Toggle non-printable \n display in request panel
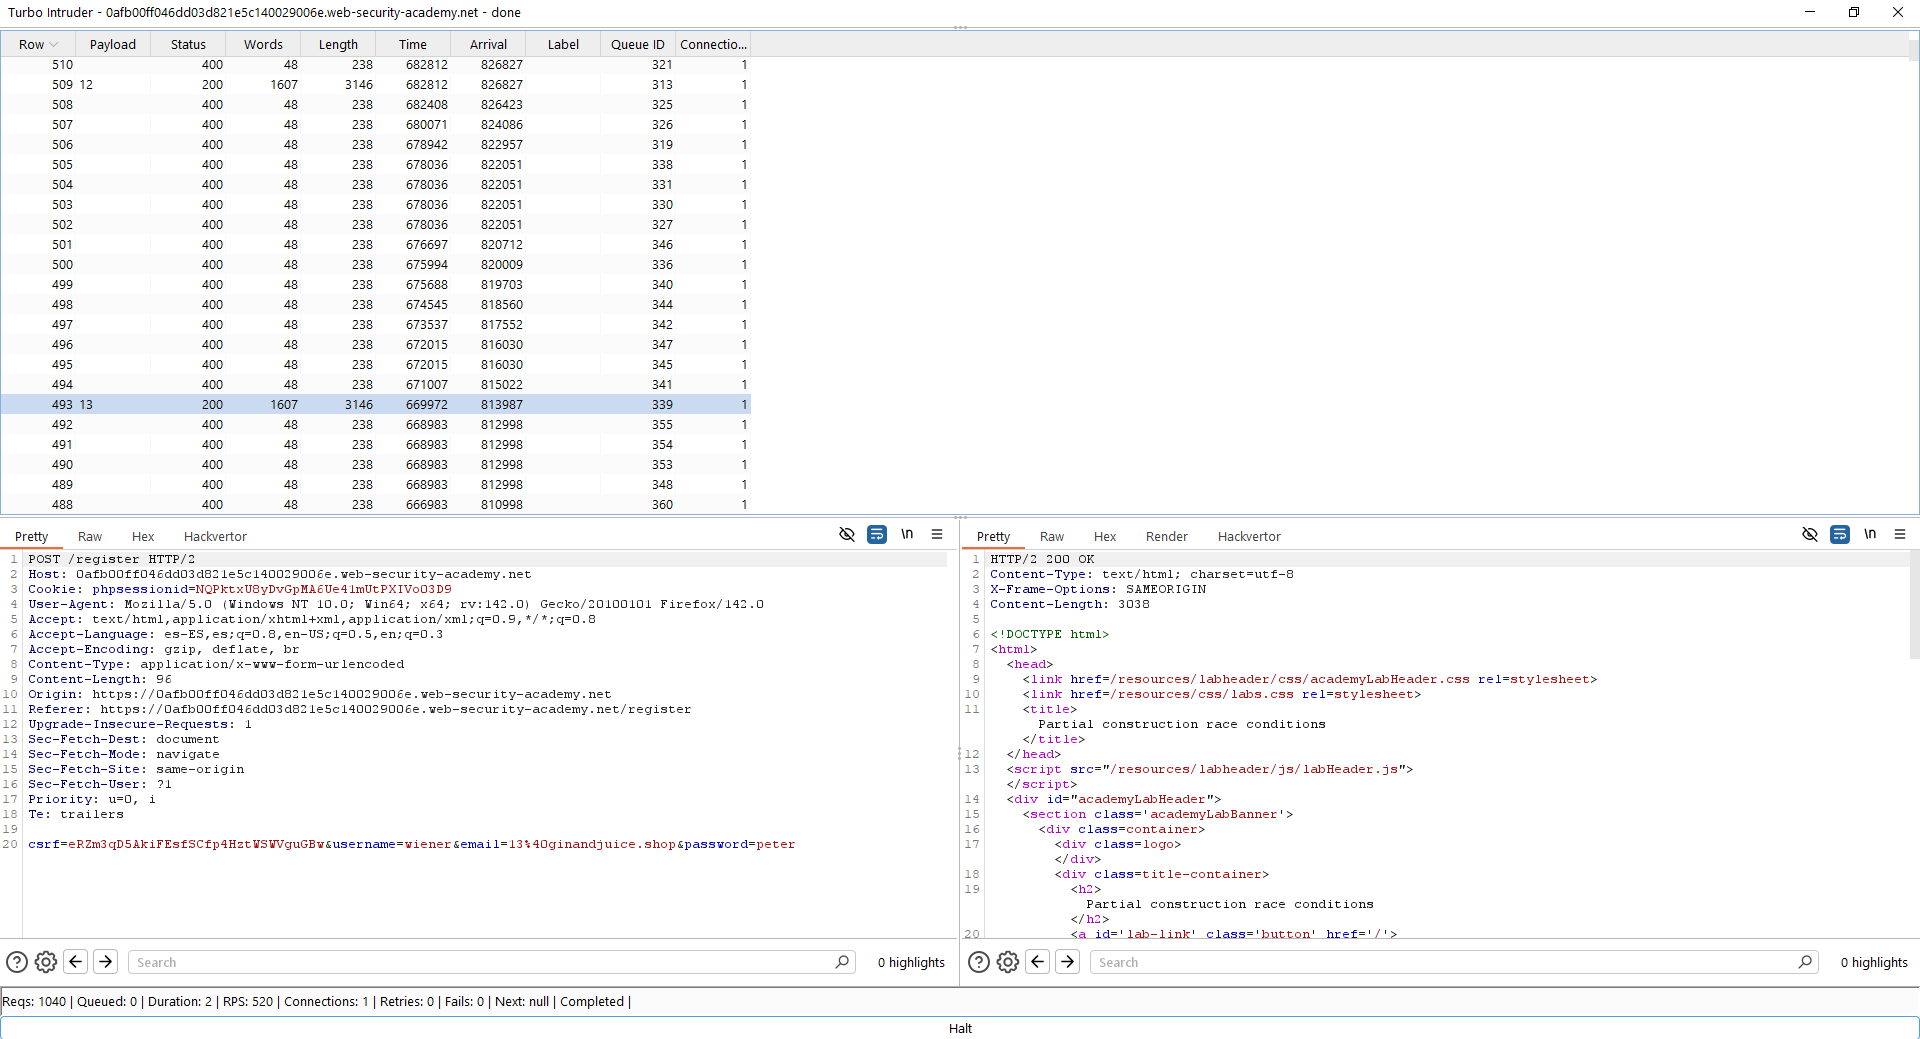The height and width of the screenshot is (1039, 1920). click(907, 535)
